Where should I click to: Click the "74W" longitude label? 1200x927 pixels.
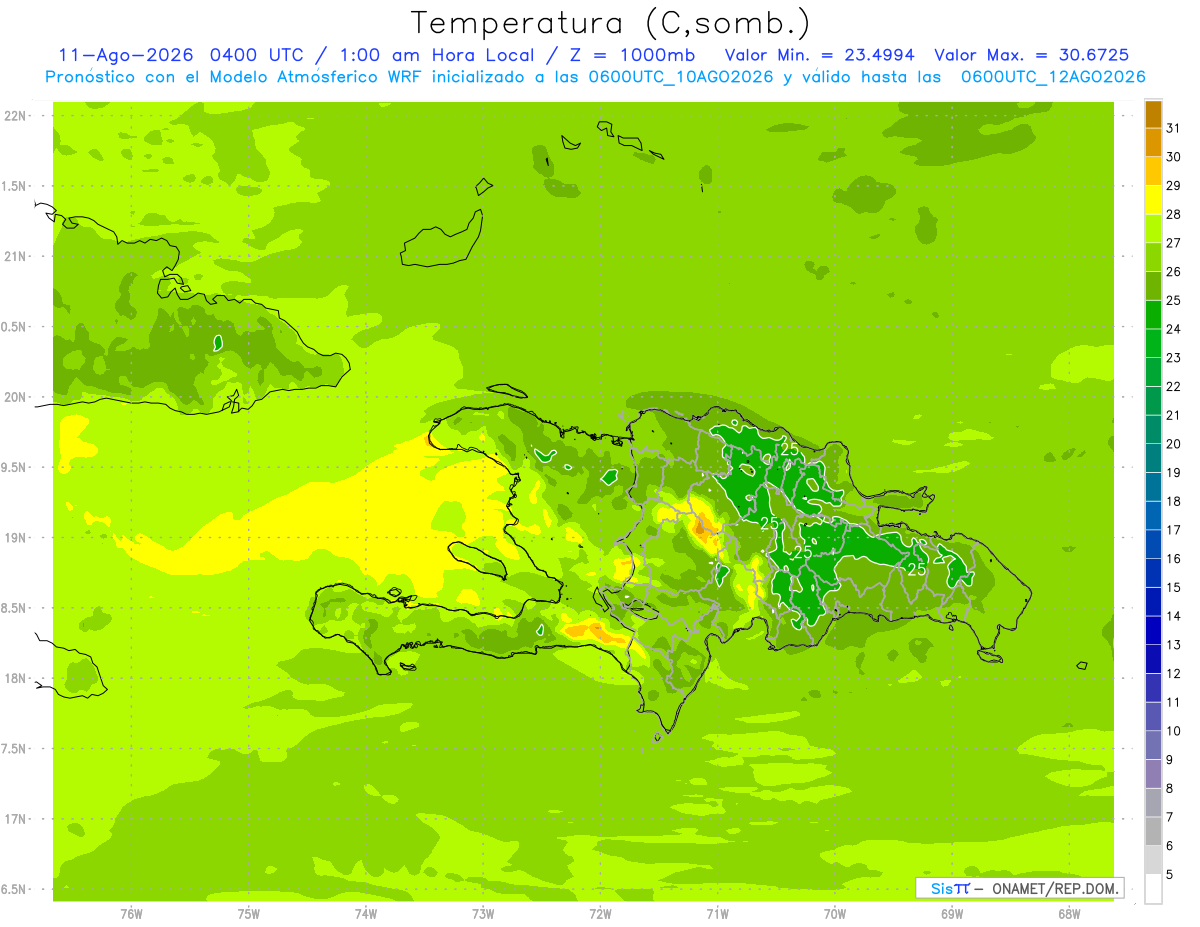(366, 914)
